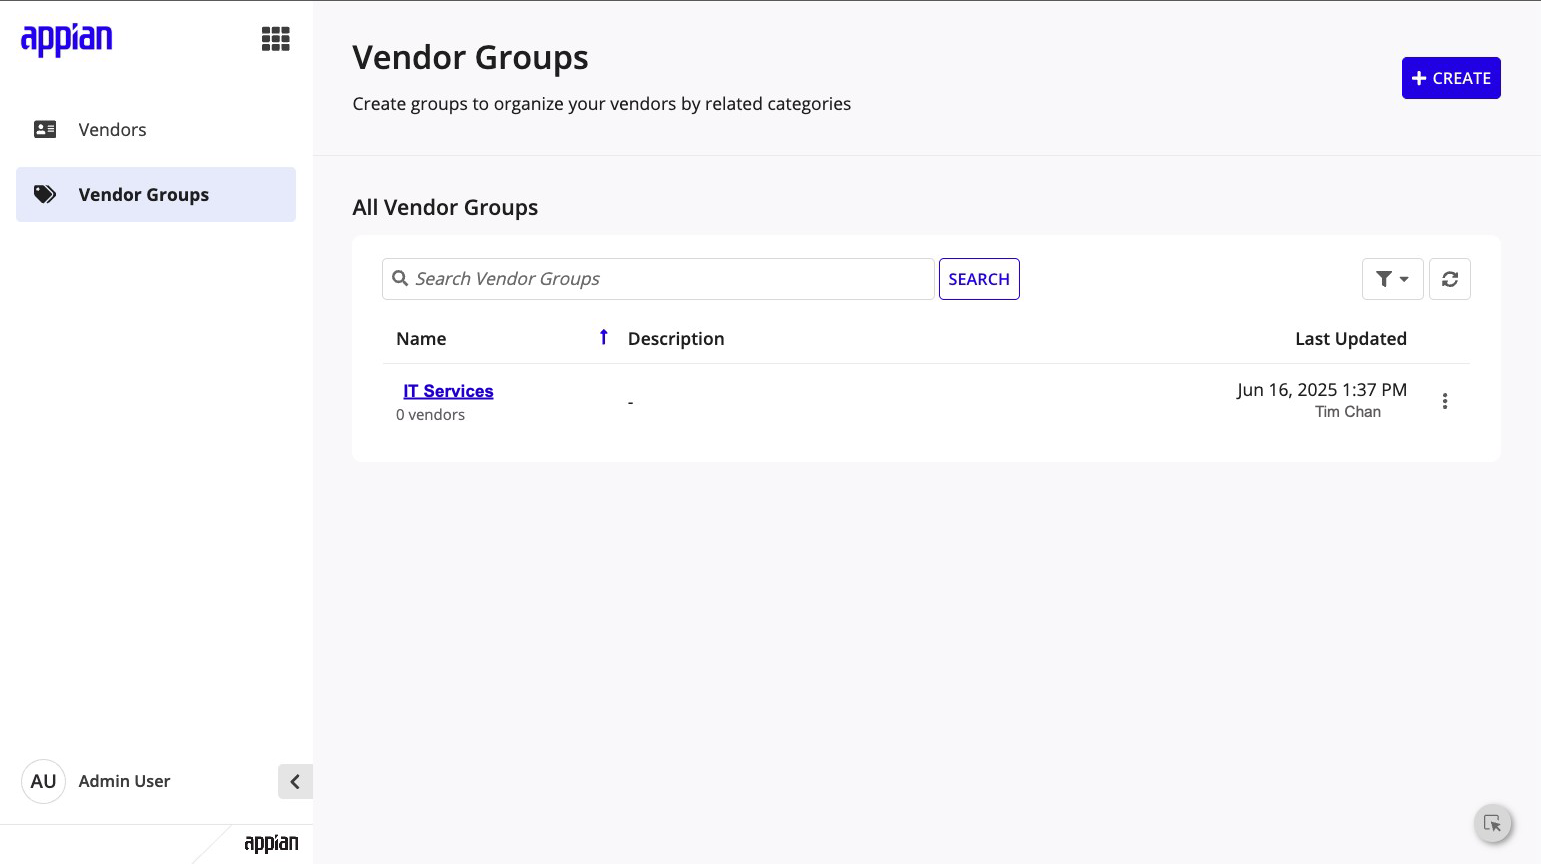Click the AU user avatar
Screen dimensions: 1541x864
43,781
